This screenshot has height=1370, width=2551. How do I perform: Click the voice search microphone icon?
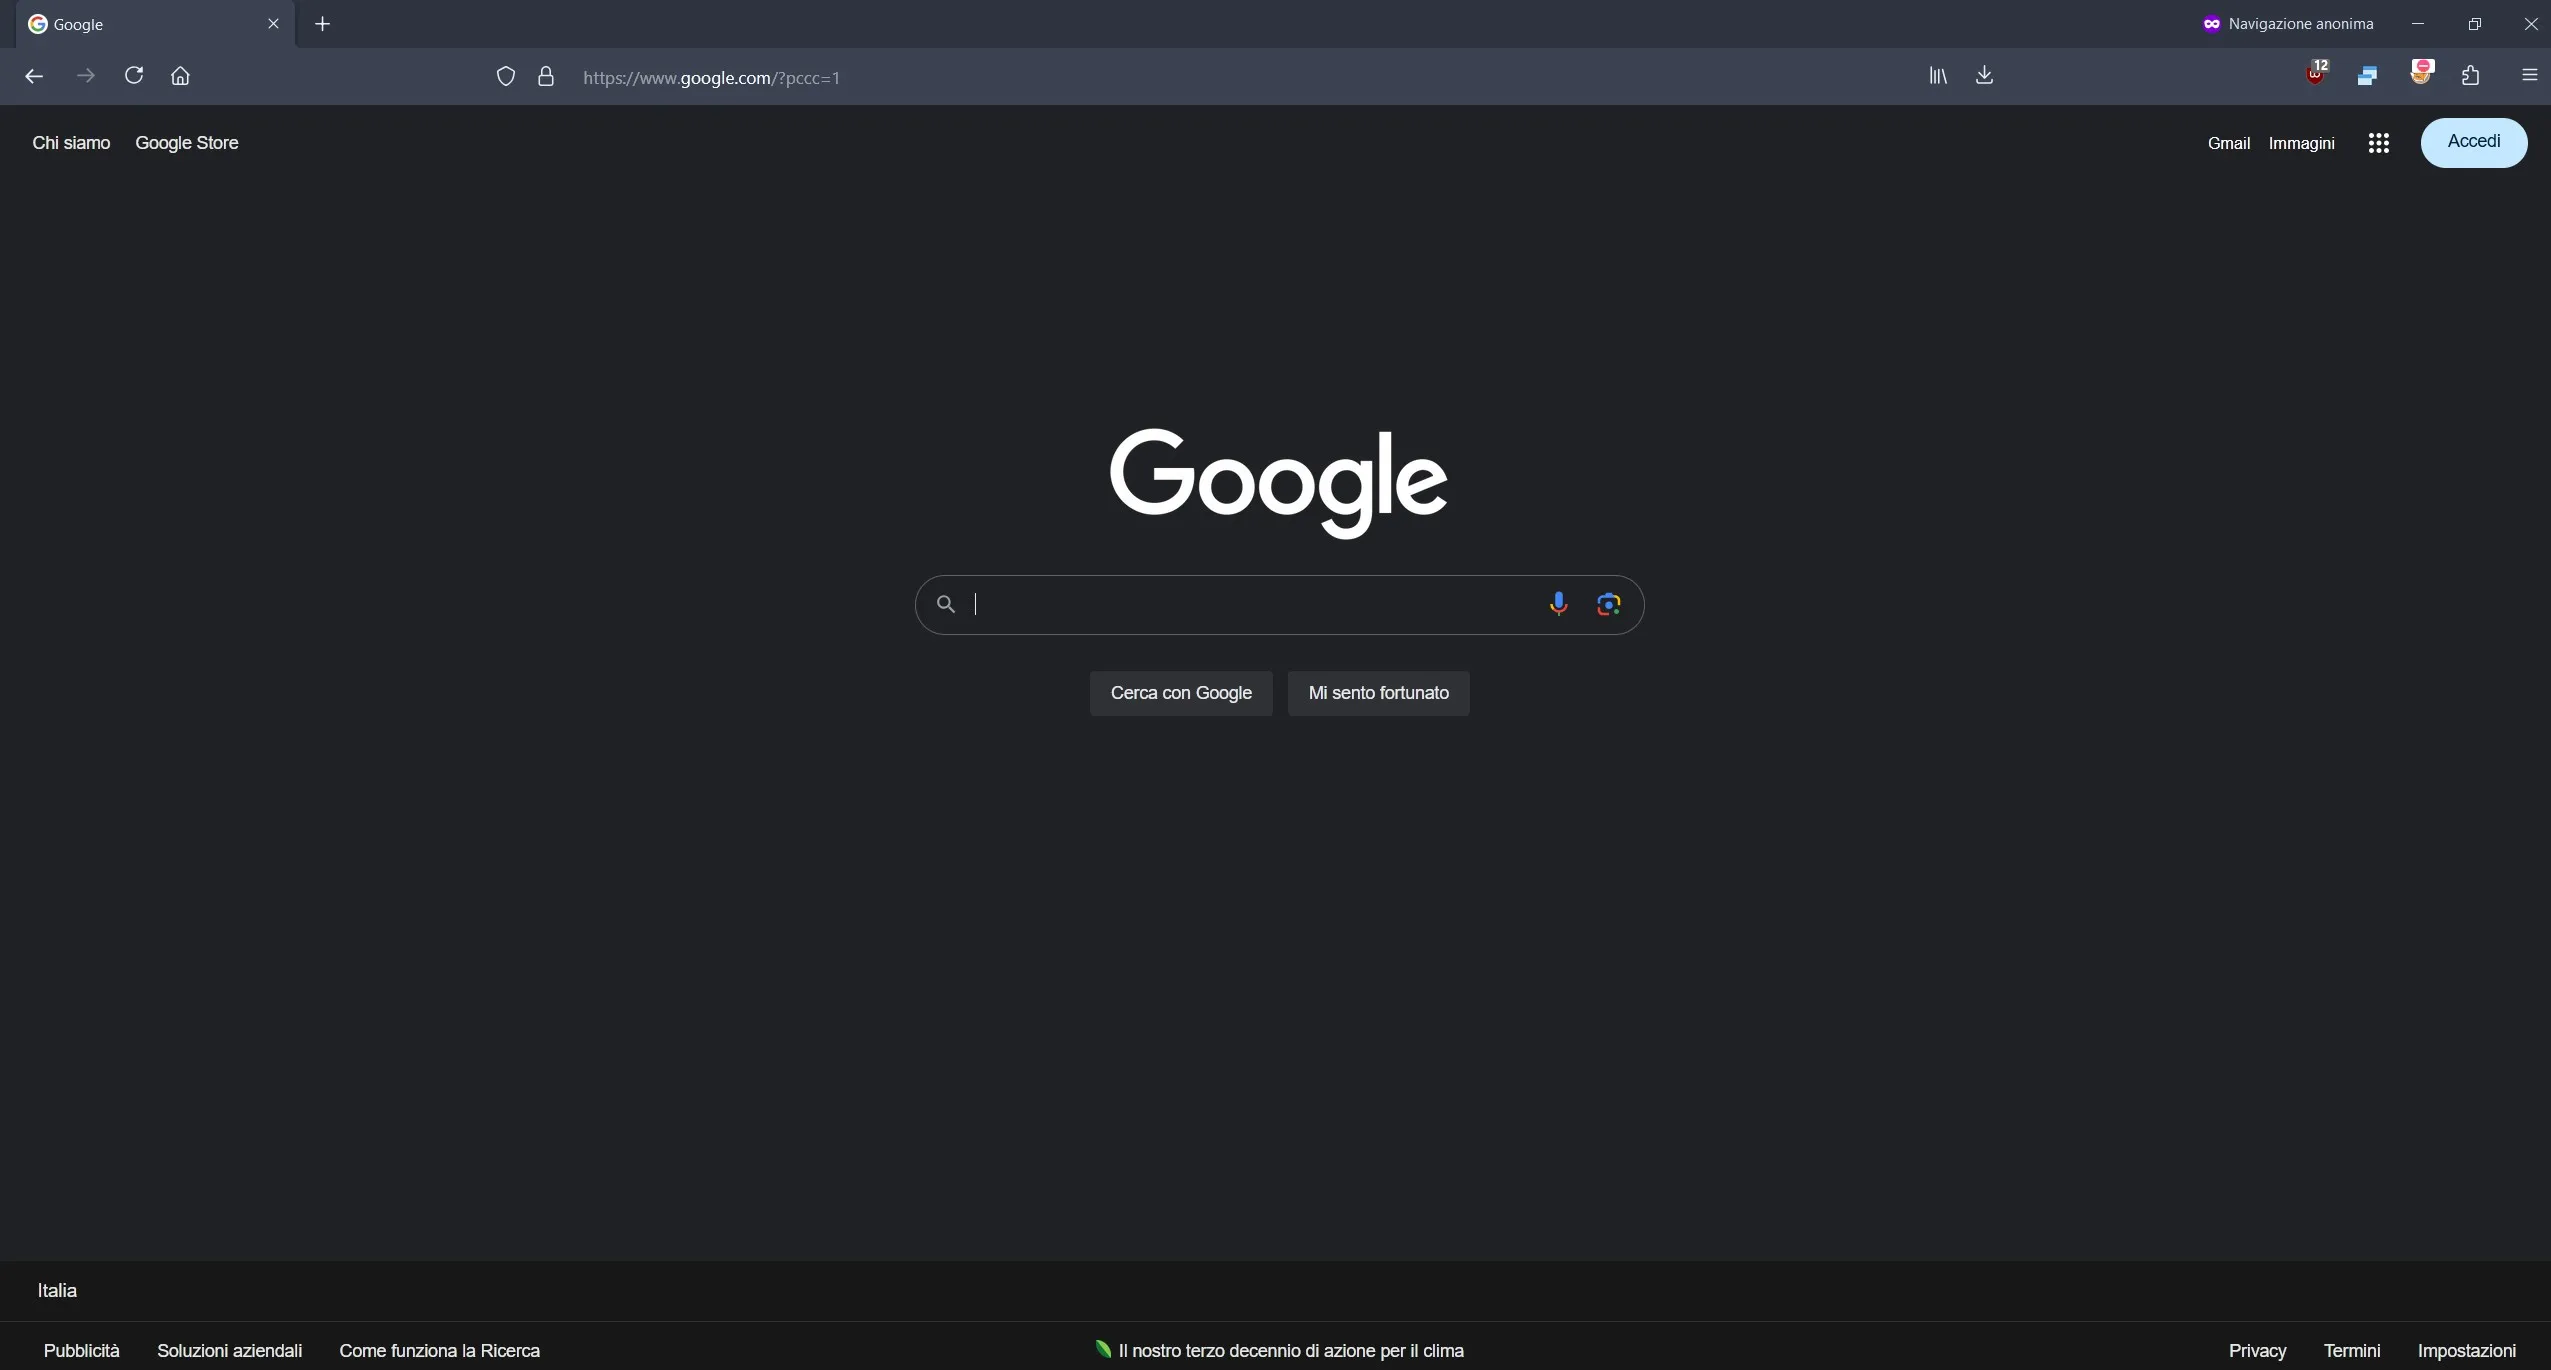(1558, 603)
